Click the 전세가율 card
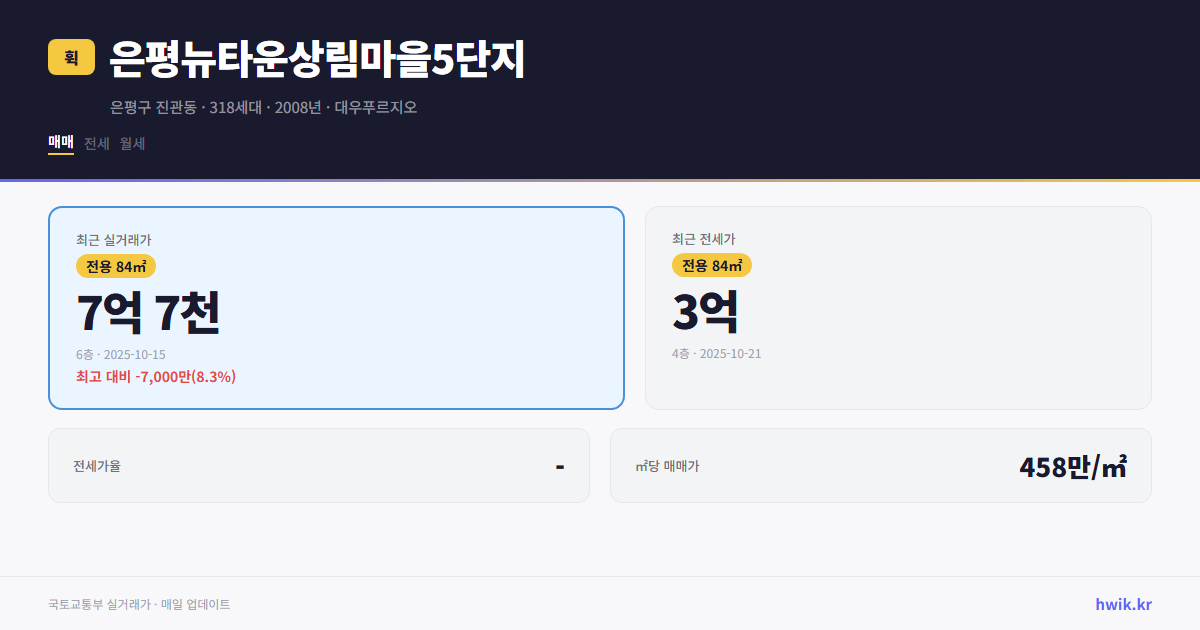 click(x=318, y=465)
